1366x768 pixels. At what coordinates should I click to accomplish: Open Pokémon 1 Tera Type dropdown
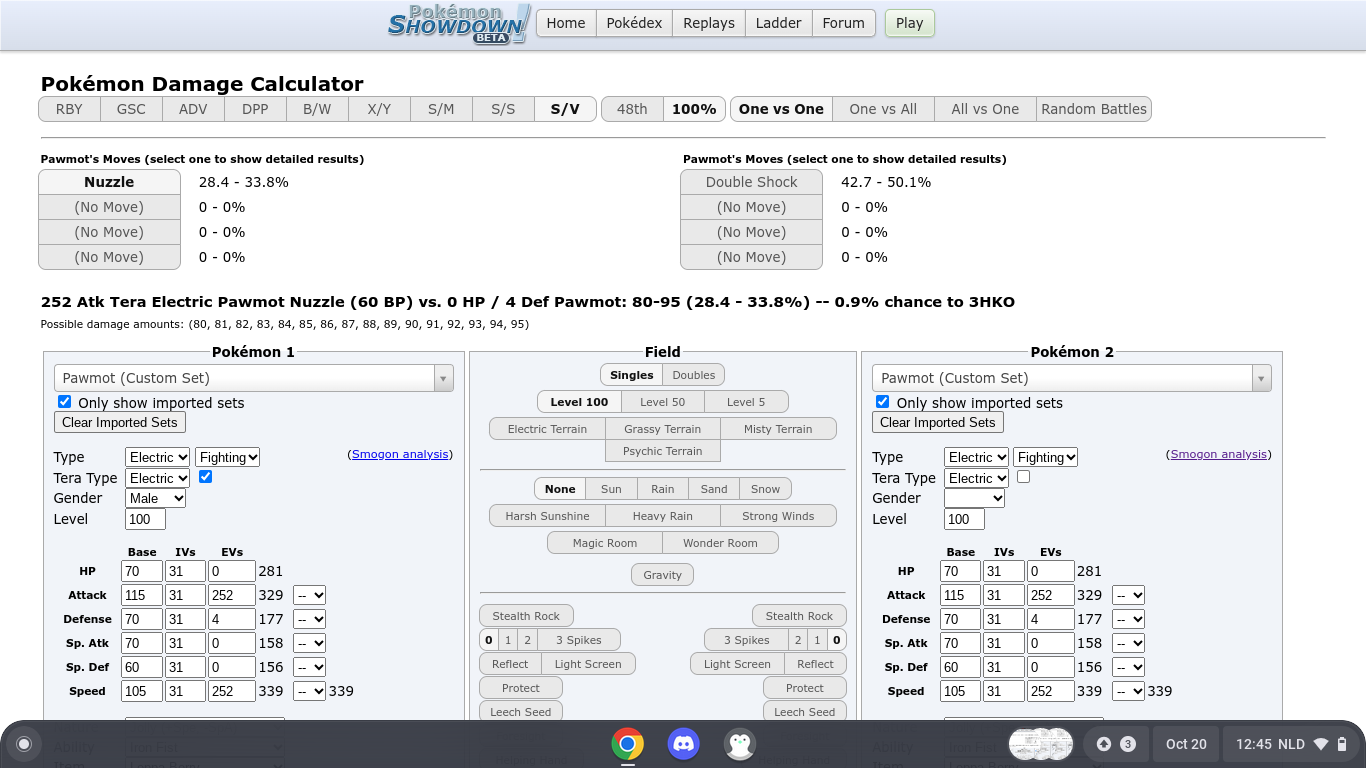(158, 478)
